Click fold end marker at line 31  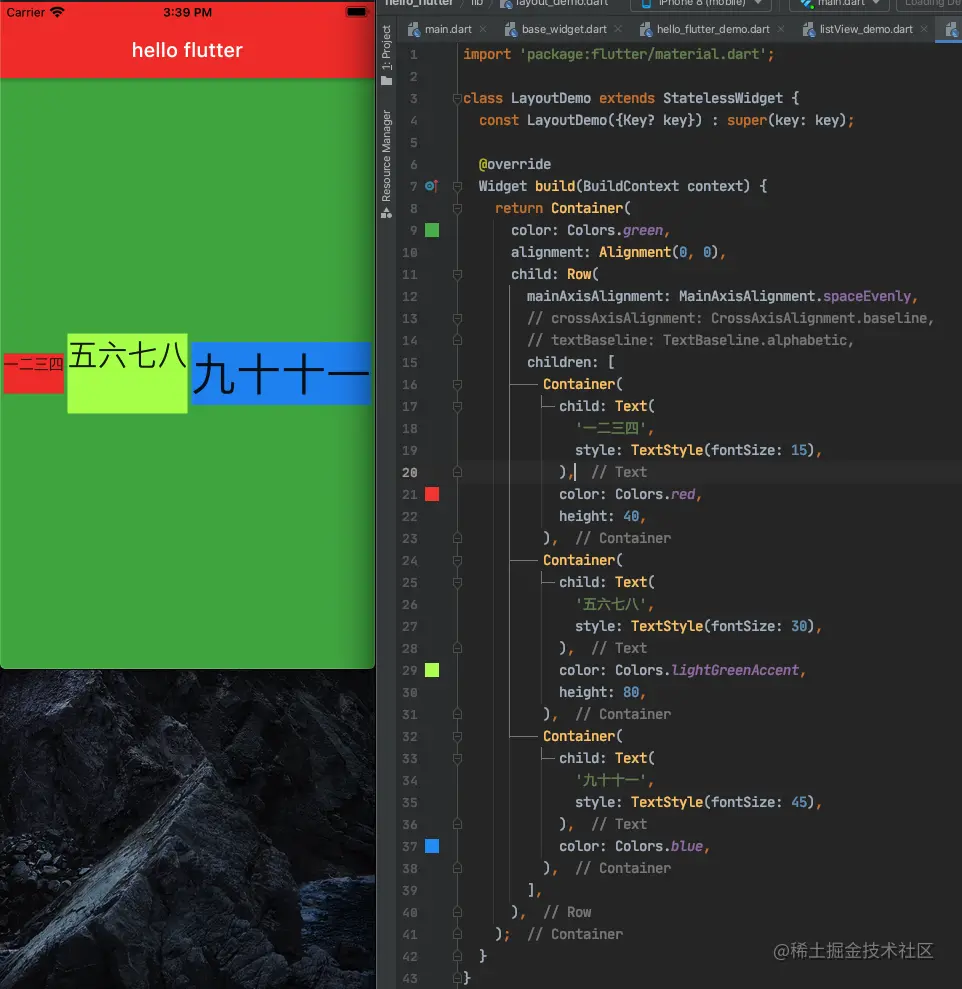click(457, 714)
